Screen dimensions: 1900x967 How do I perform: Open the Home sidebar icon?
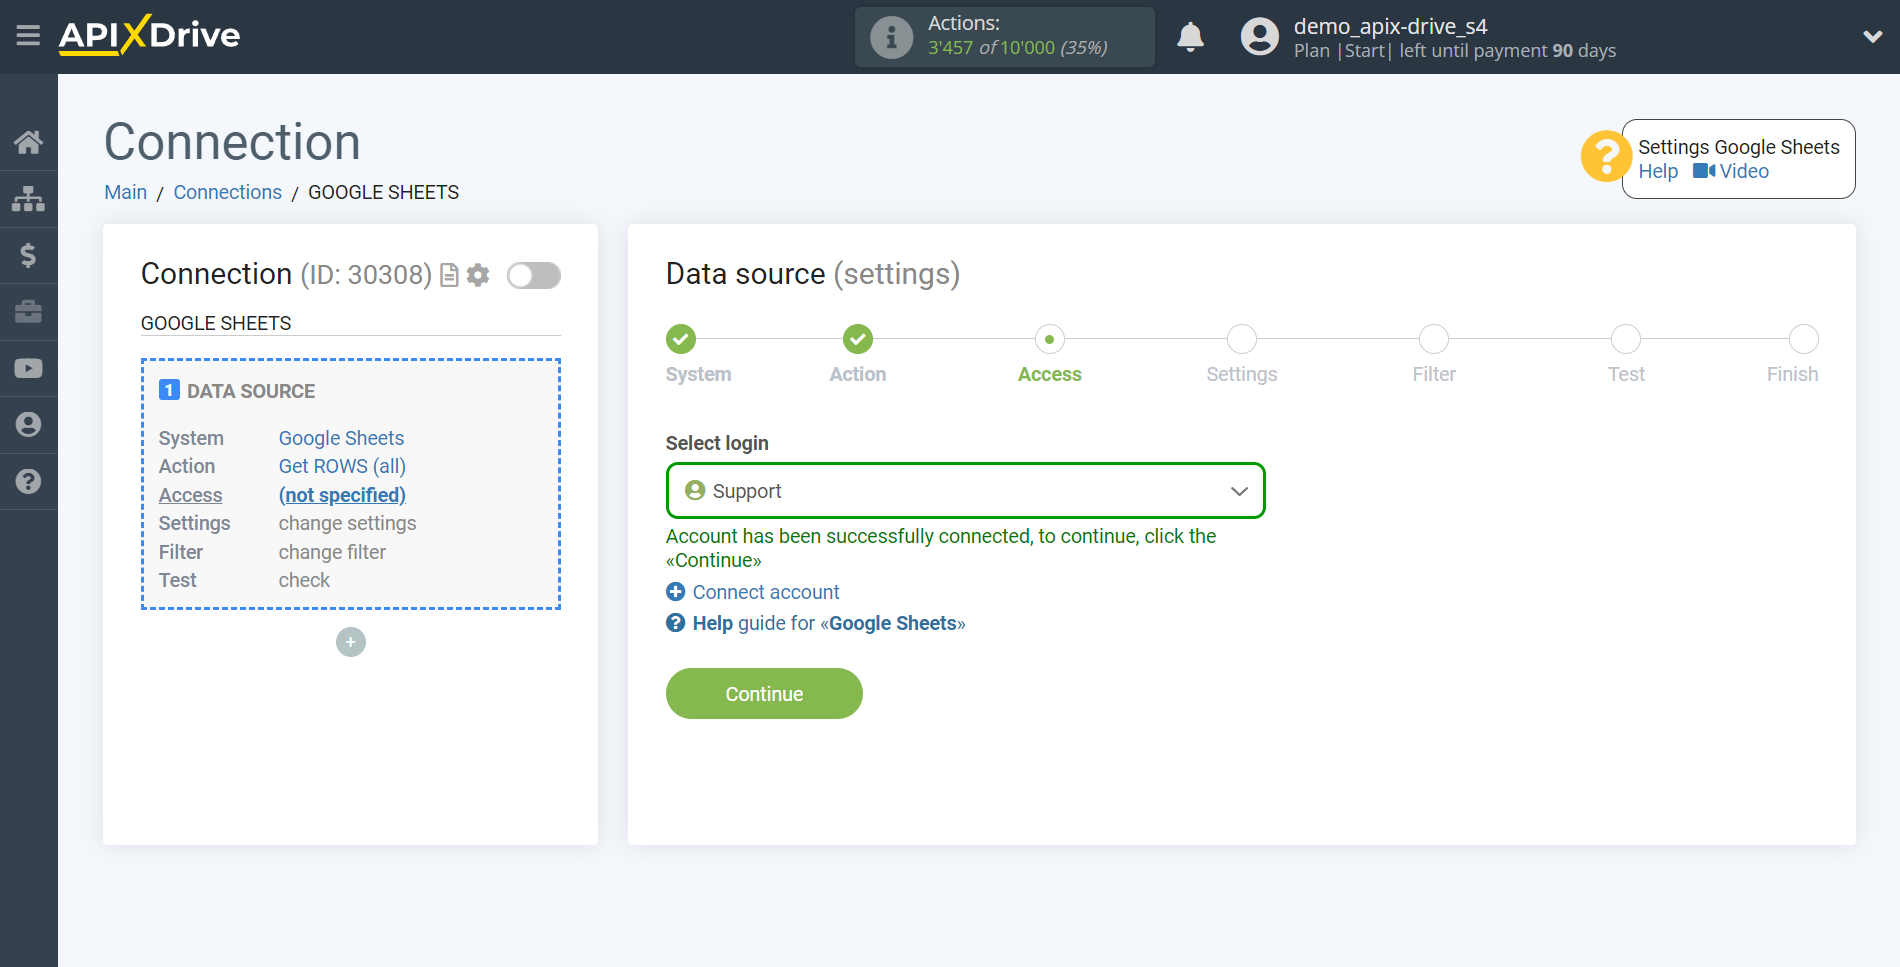pyautogui.click(x=28, y=142)
